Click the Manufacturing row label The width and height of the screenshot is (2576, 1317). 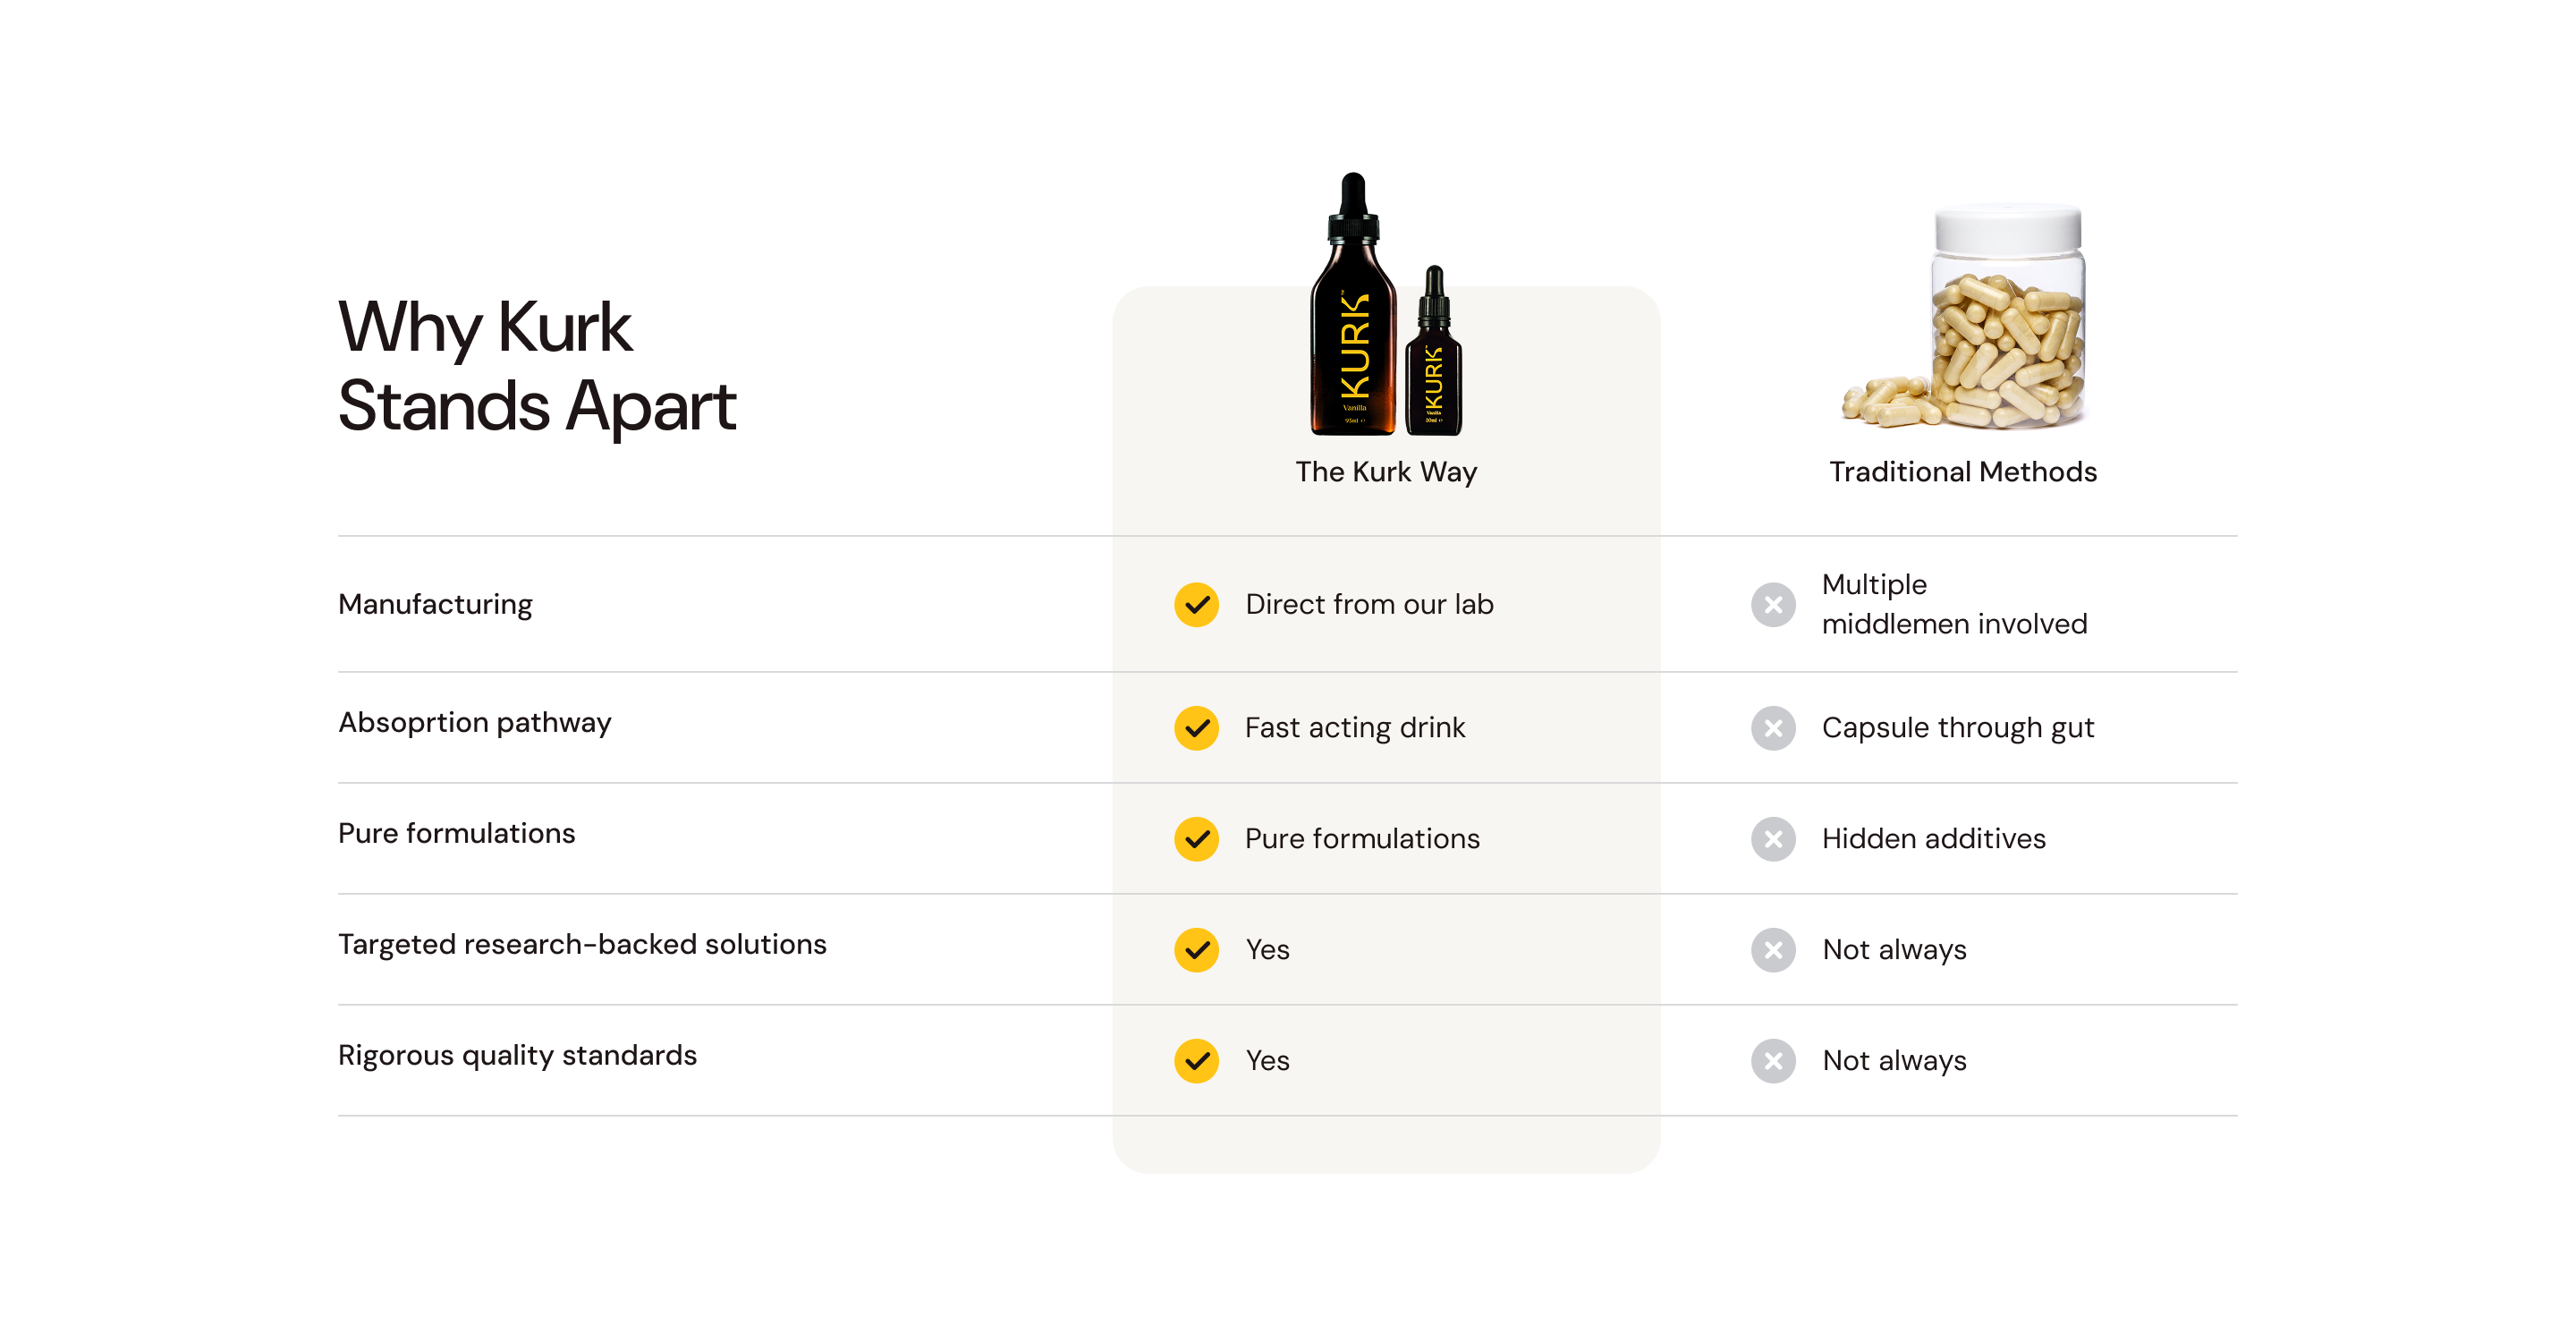coord(435,605)
